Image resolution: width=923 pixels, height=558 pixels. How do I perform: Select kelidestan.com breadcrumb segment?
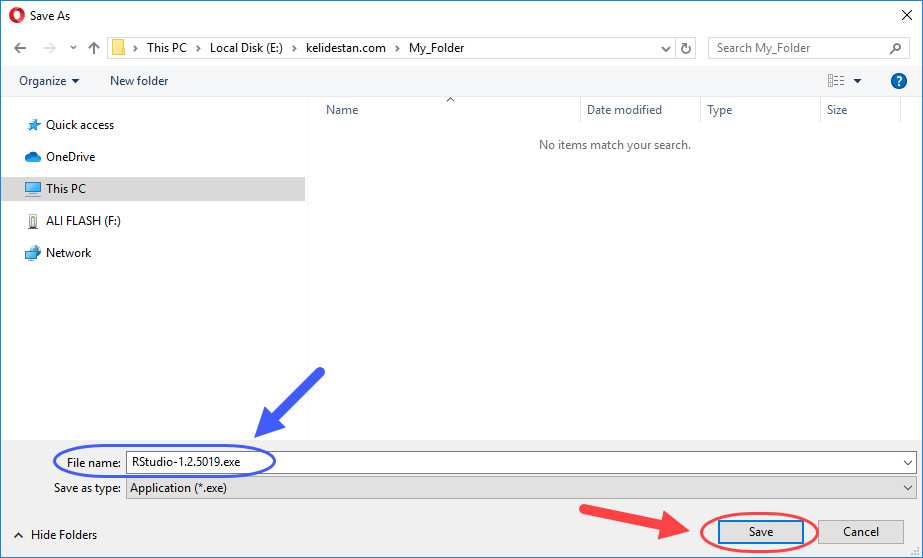pyautogui.click(x=346, y=48)
